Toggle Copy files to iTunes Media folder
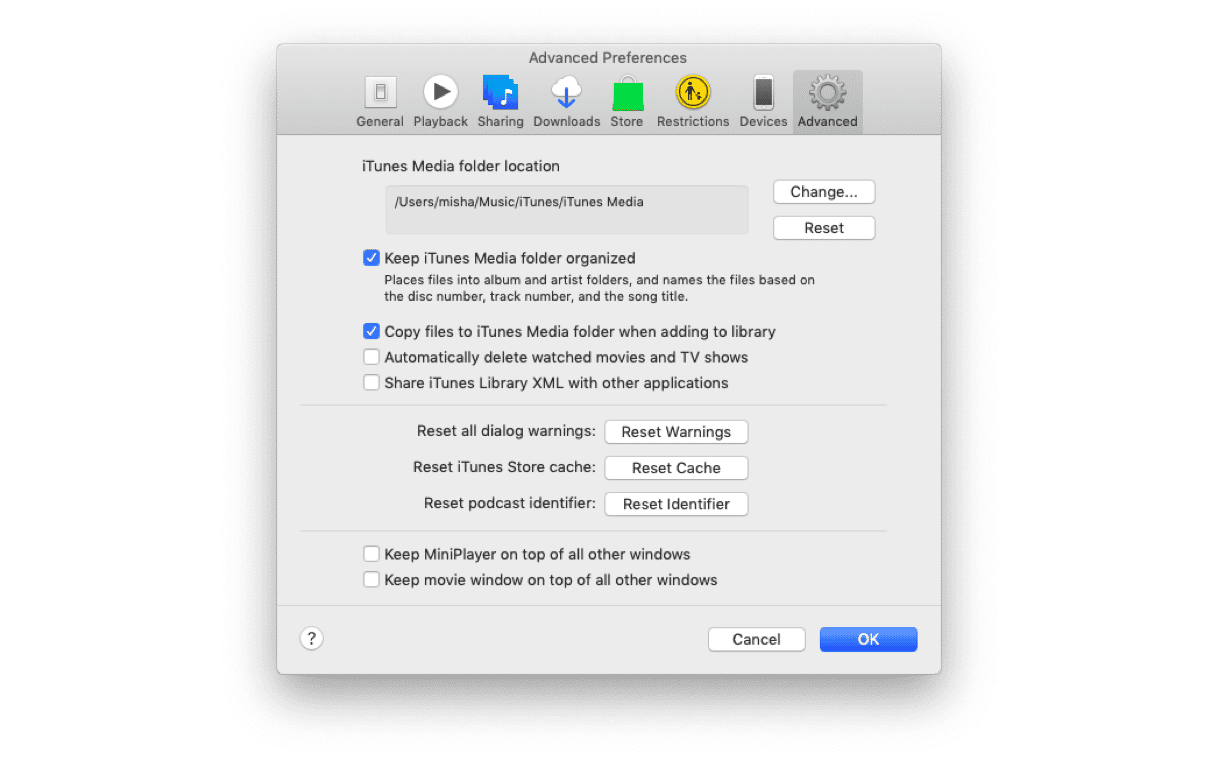 click(371, 331)
